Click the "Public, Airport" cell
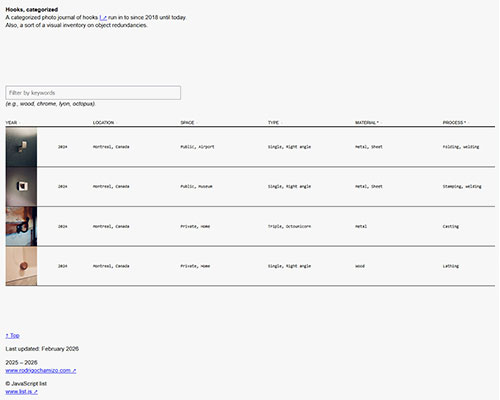Viewport: 500px width, 400px height. pos(197,147)
